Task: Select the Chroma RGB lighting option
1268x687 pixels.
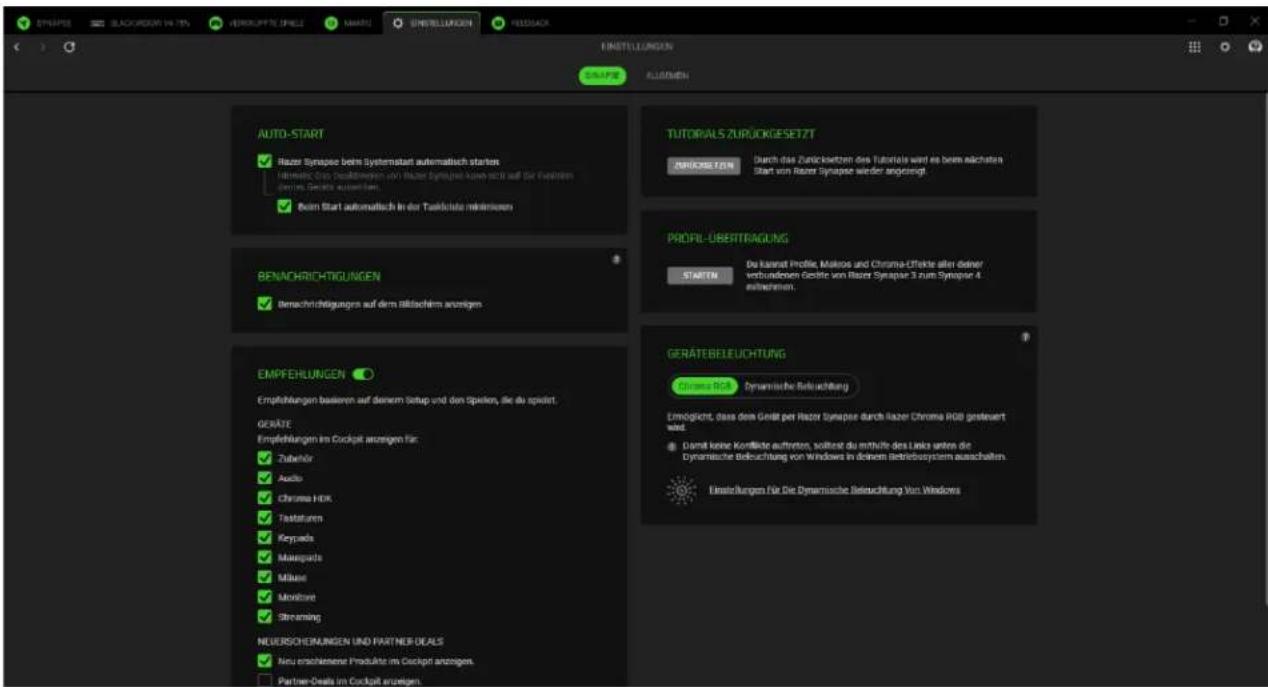Action: click(706, 386)
